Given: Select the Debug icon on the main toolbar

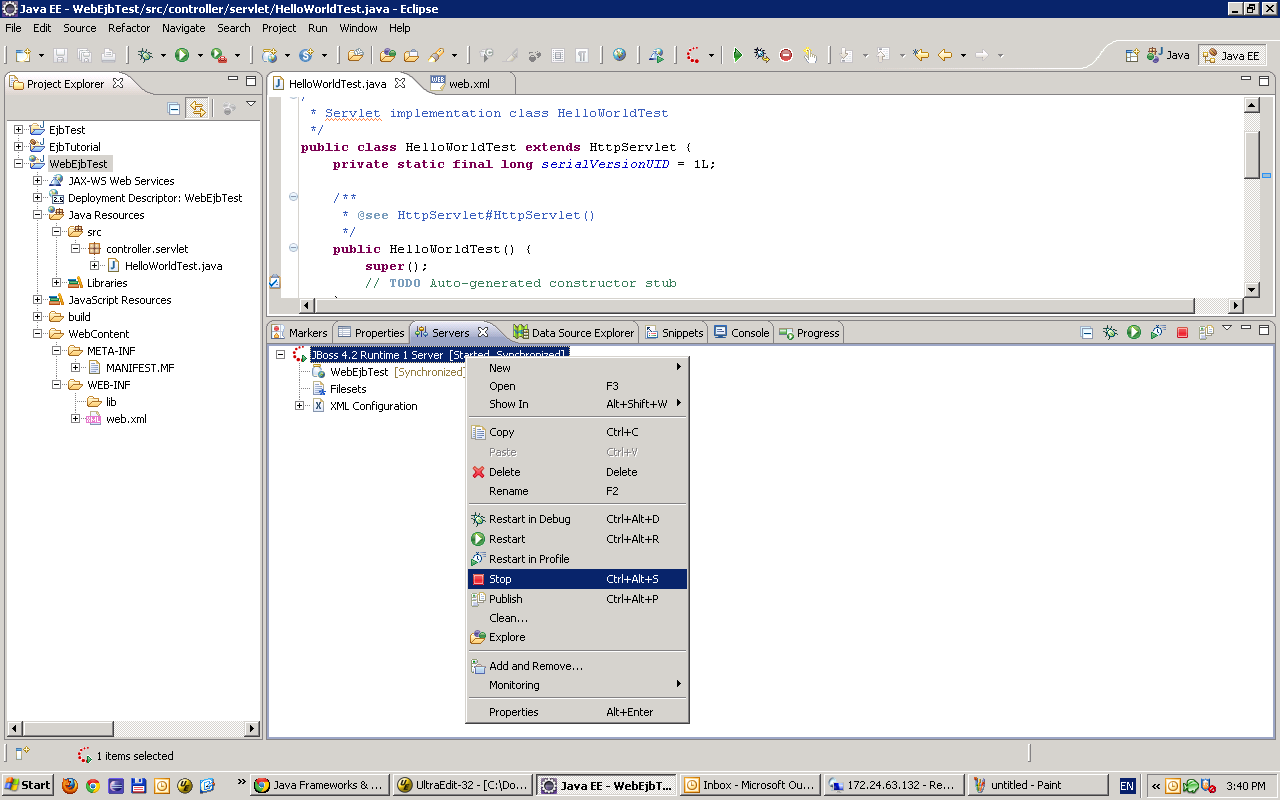Looking at the screenshot, I should point(145,55).
